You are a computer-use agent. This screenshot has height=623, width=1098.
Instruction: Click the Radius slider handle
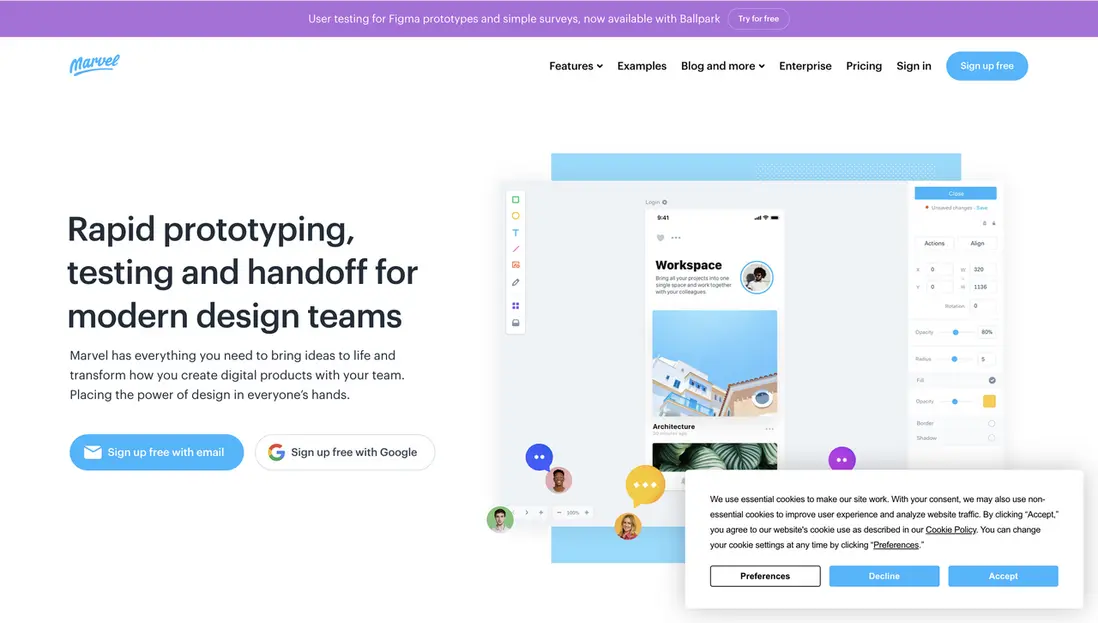pyautogui.click(x=954, y=359)
